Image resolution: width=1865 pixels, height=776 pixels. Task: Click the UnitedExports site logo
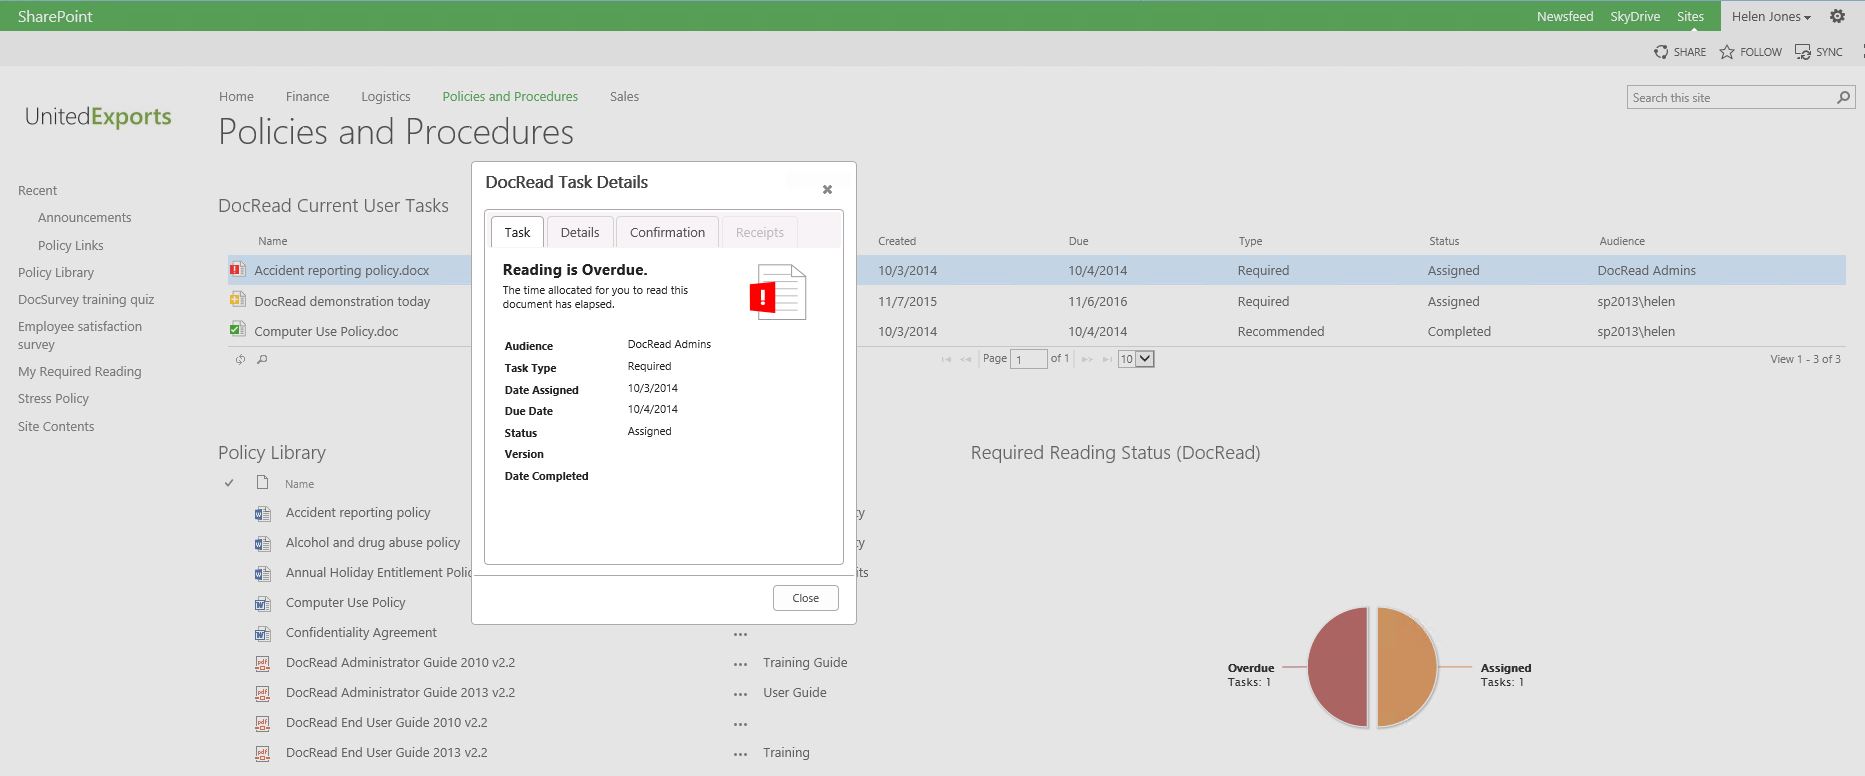click(98, 117)
